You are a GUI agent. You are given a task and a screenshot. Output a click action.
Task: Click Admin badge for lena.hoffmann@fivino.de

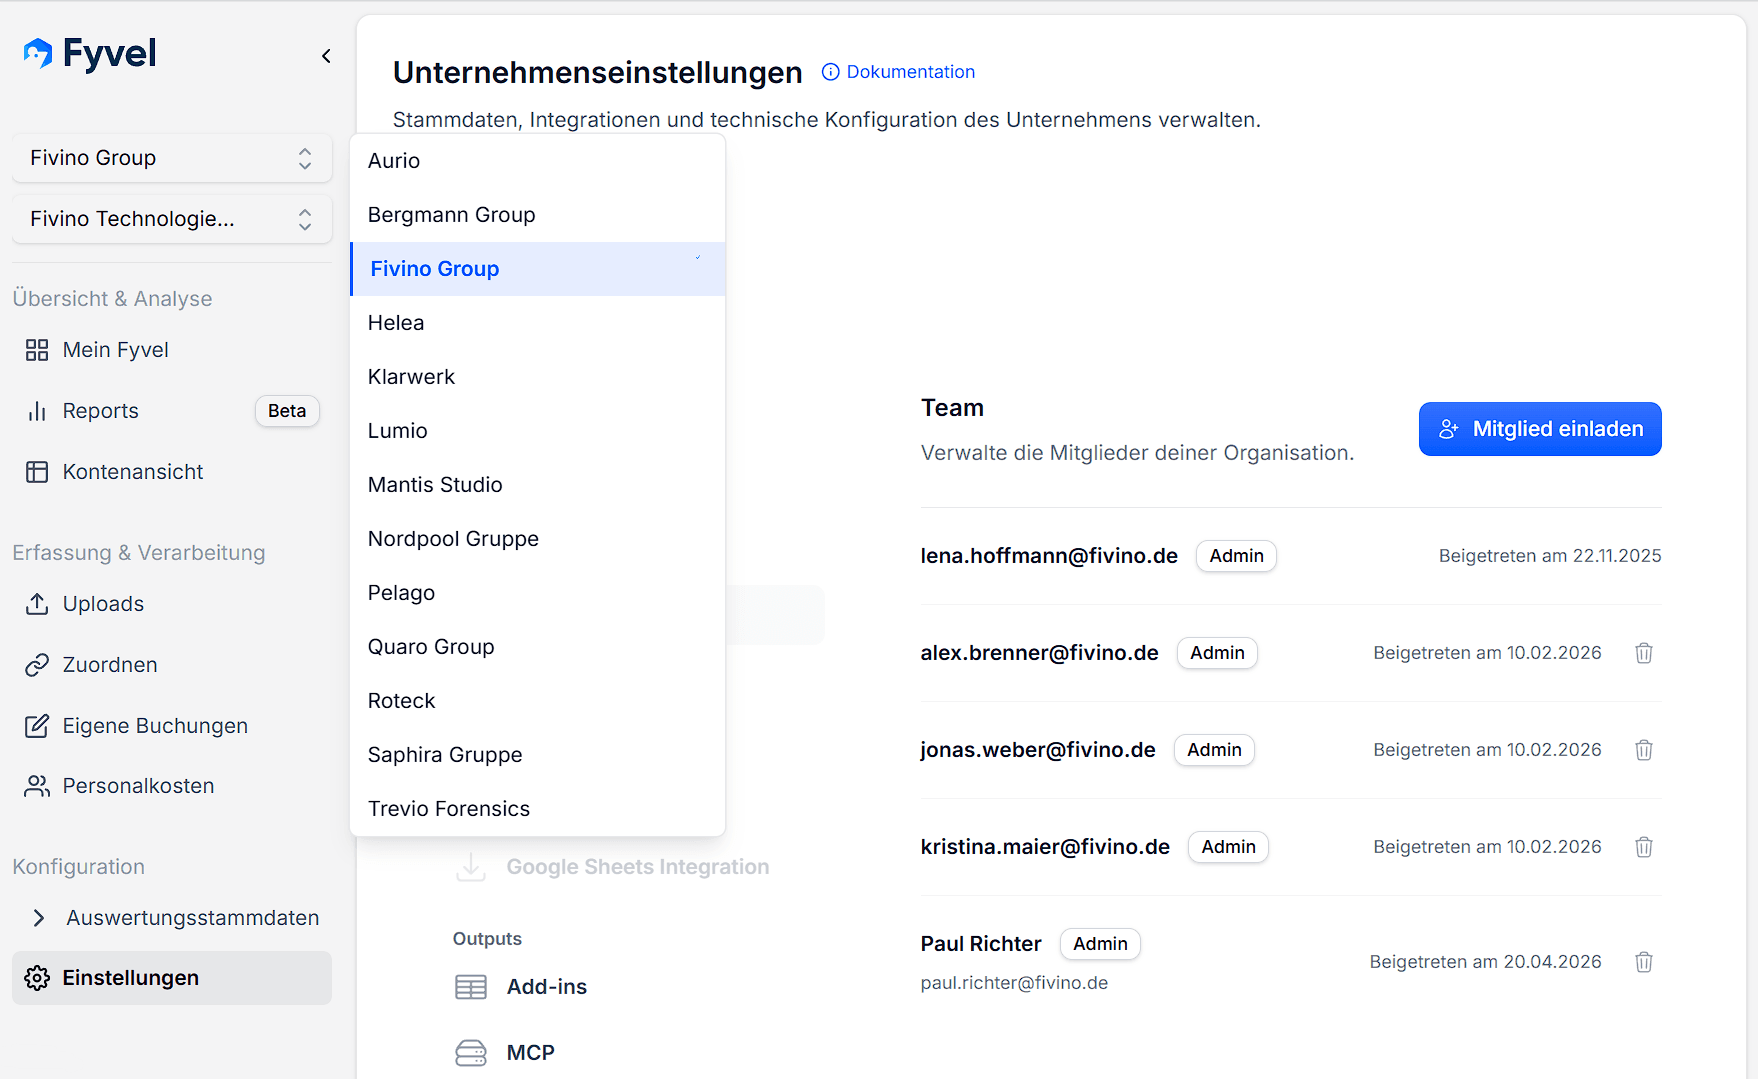pos(1236,556)
